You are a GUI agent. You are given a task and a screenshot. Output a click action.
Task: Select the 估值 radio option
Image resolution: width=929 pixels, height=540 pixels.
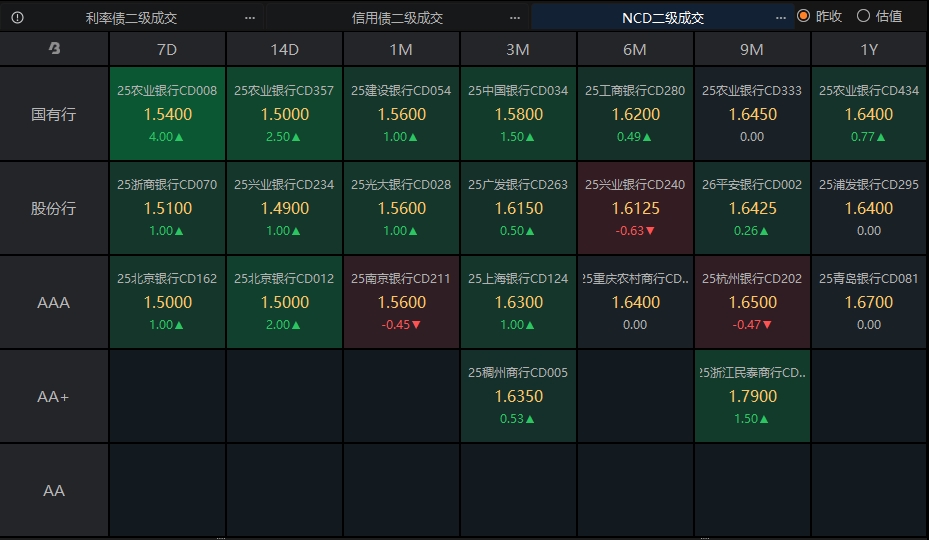(x=880, y=16)
